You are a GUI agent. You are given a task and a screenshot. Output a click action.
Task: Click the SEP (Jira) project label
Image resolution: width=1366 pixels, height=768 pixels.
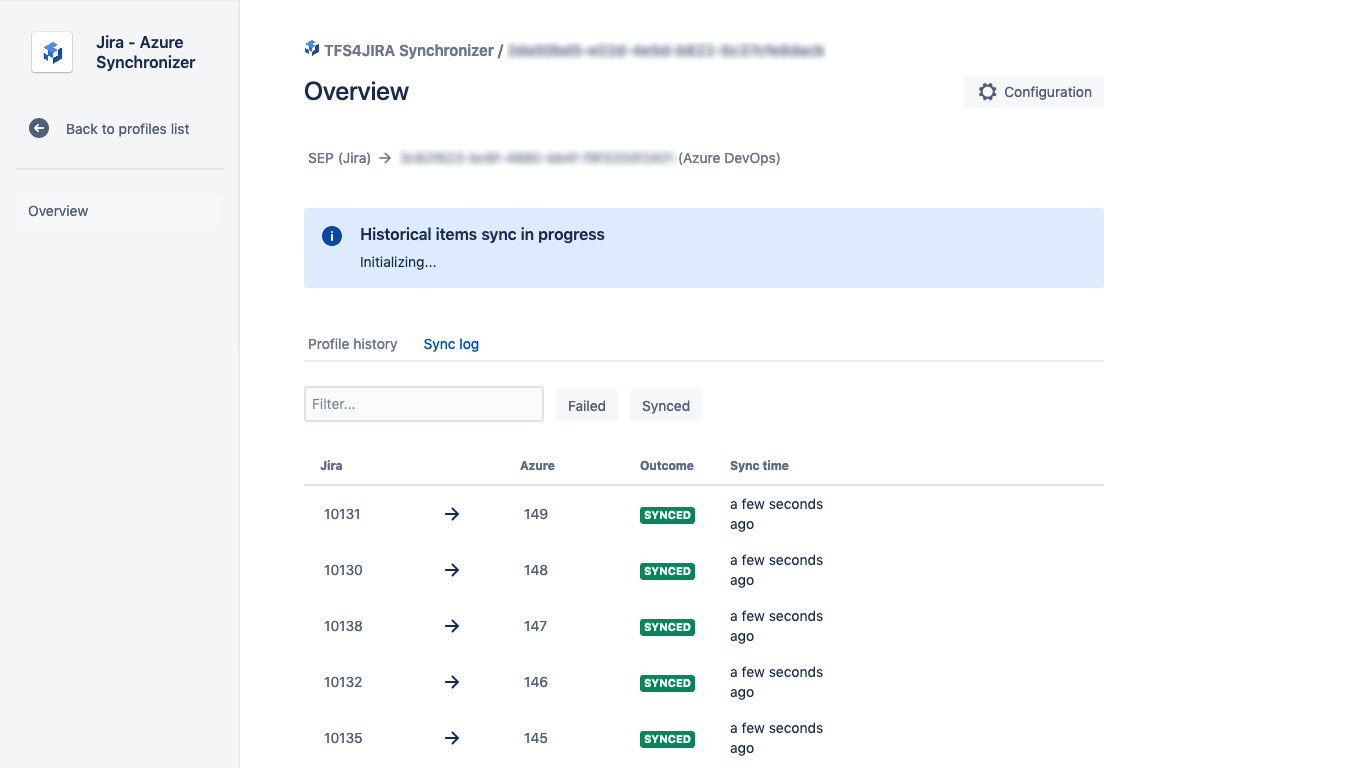pos(339,158)
